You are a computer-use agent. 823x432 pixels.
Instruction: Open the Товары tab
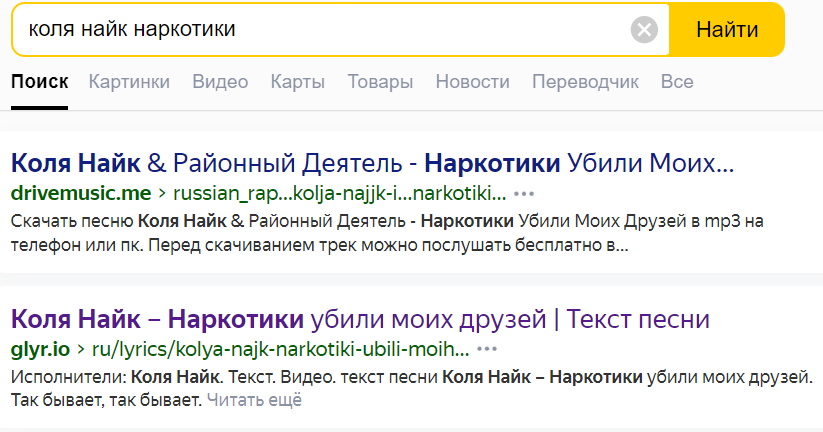[380, 82]
